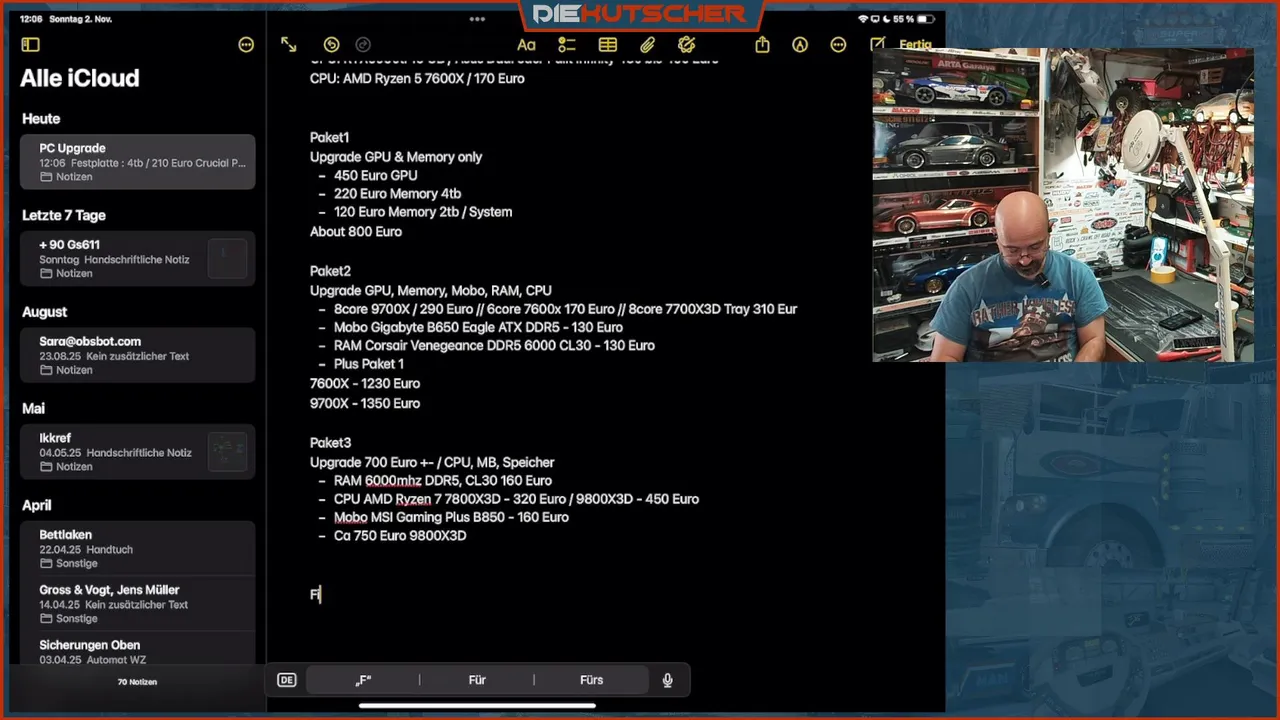The width and height of the screenshot is (1280, 720).
Task: Switch keyboard language with the DE button
Action: coord(287,680)
